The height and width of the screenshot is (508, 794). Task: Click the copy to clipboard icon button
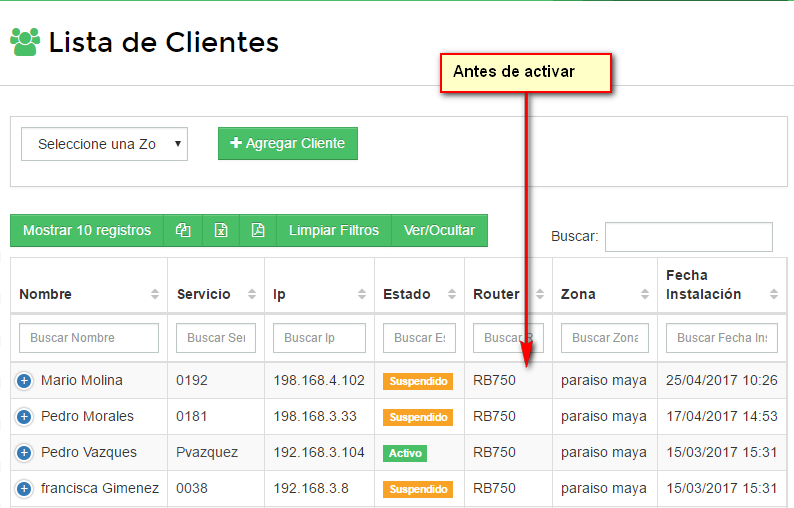click(x=183, y=230)
